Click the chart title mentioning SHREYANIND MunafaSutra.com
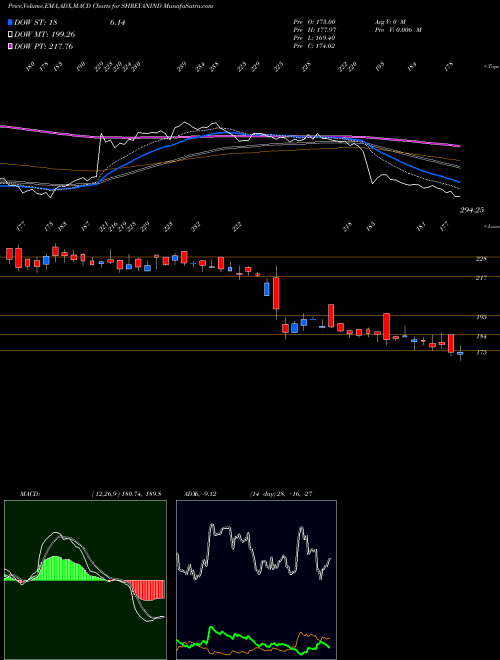 pyautogui.click(x=110, y=6)
